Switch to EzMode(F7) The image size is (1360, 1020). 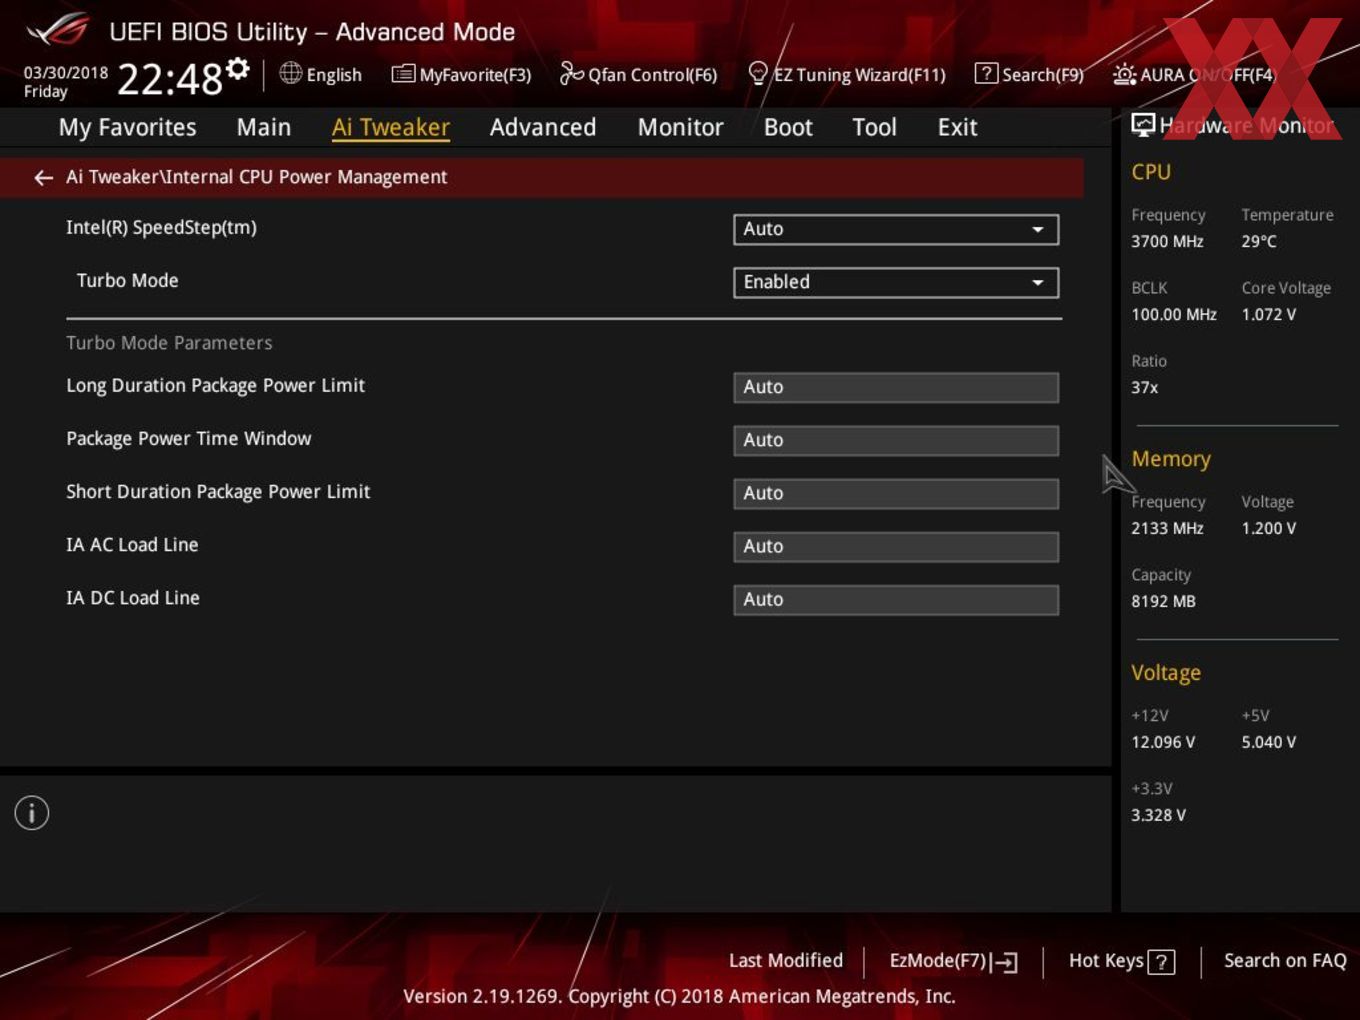click(953, 961)
